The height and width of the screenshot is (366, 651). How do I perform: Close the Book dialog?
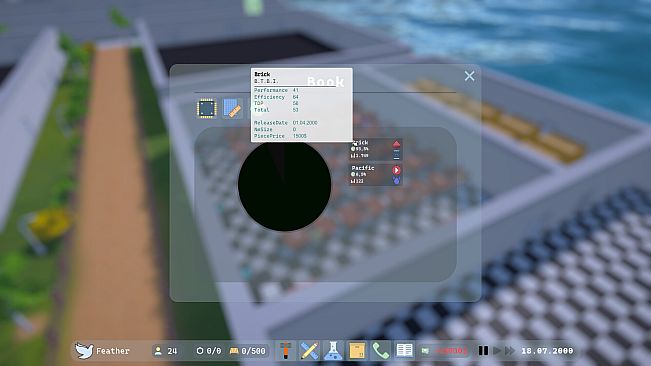point(470,76)
